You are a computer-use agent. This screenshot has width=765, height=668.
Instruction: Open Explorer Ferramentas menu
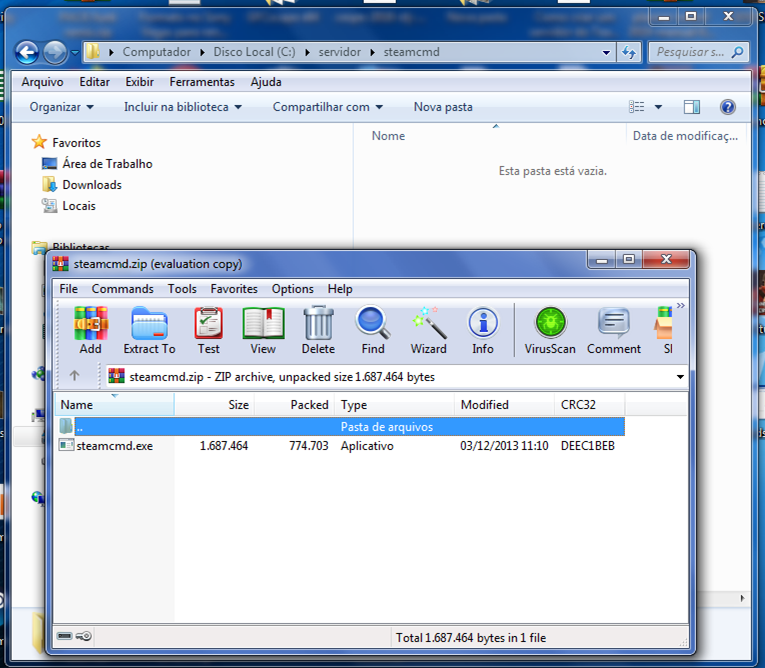[x=202, y=81]
